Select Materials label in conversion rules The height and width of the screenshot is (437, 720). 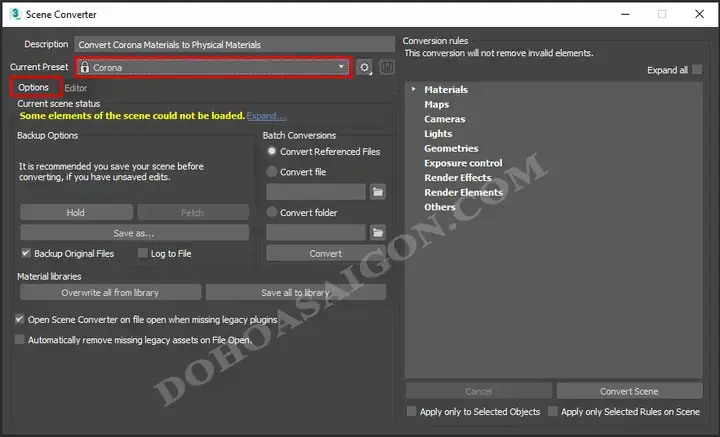(x=446, y=90)
